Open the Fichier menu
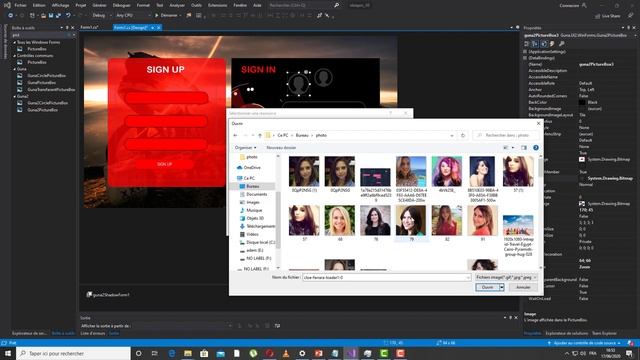This screenshot has height=360, width=640. pos(20,5)
